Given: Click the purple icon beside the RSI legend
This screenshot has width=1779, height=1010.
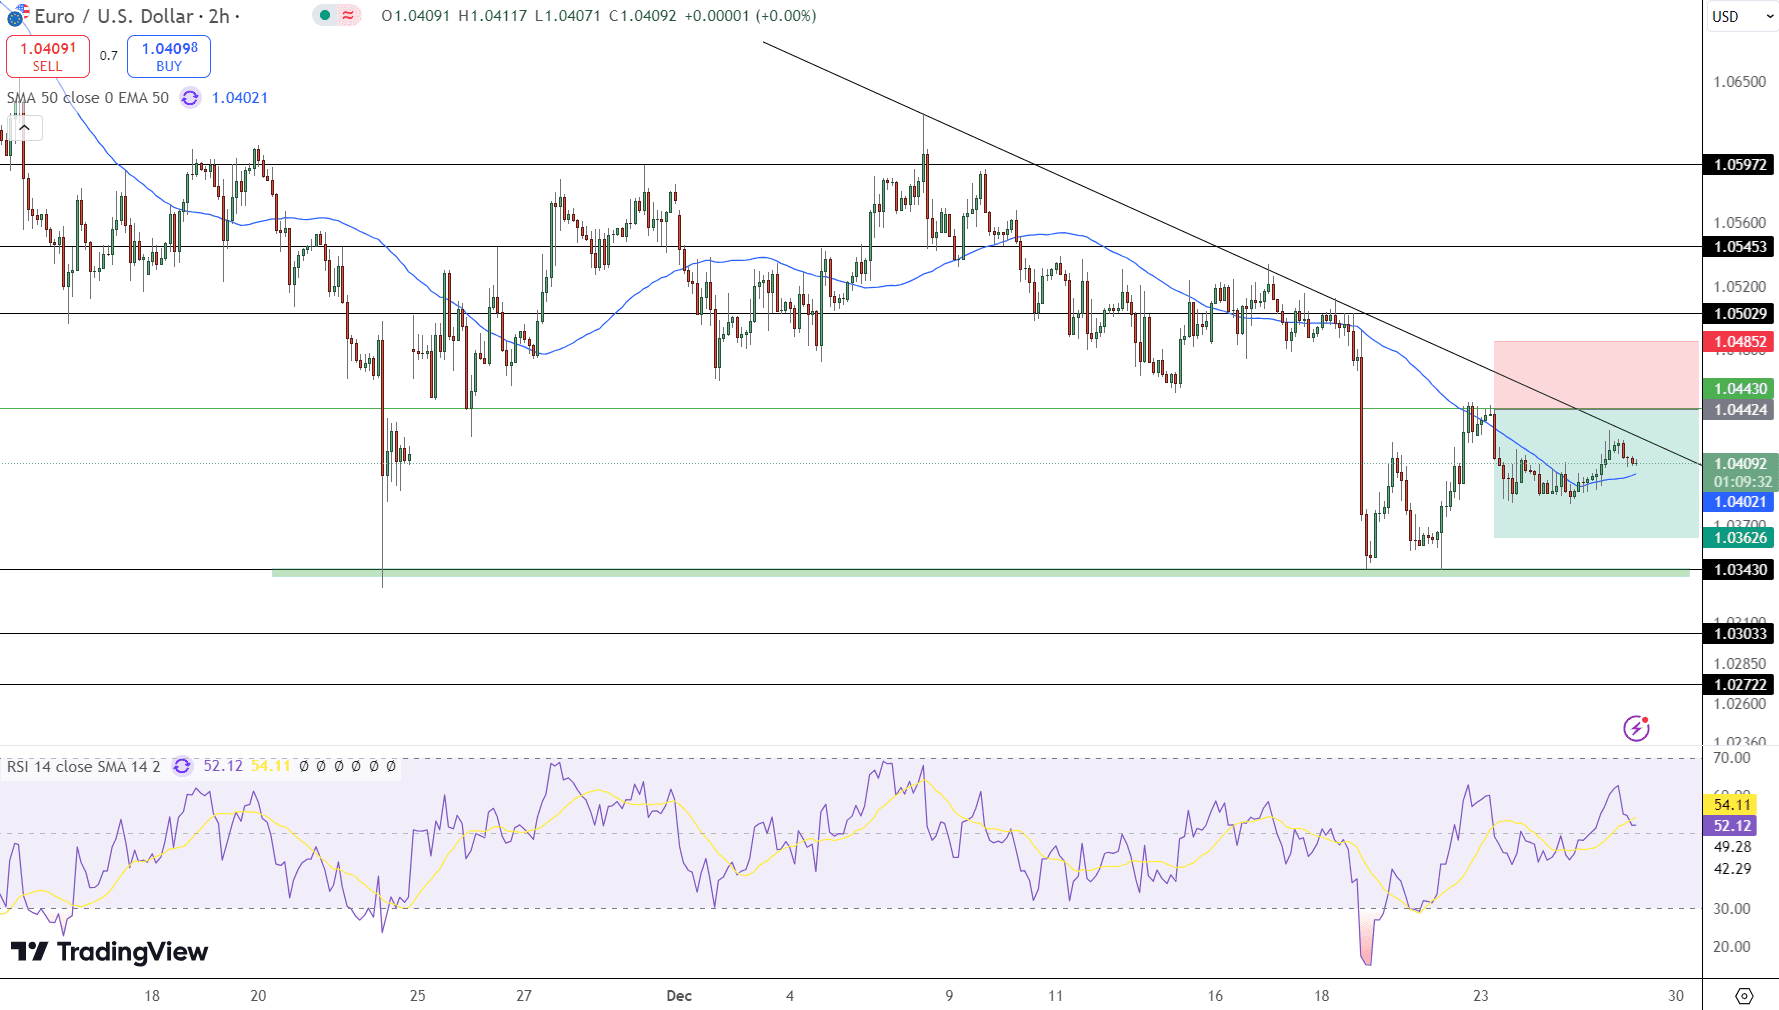Looking at the screenshot, I should pyautogui.click(x=182, y=766).
